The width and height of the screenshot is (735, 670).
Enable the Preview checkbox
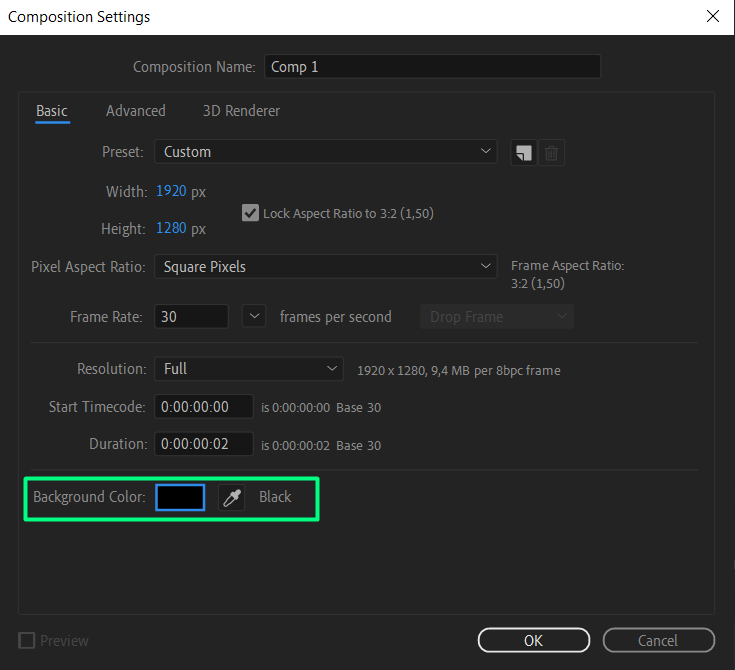click(x=27, y=641)
